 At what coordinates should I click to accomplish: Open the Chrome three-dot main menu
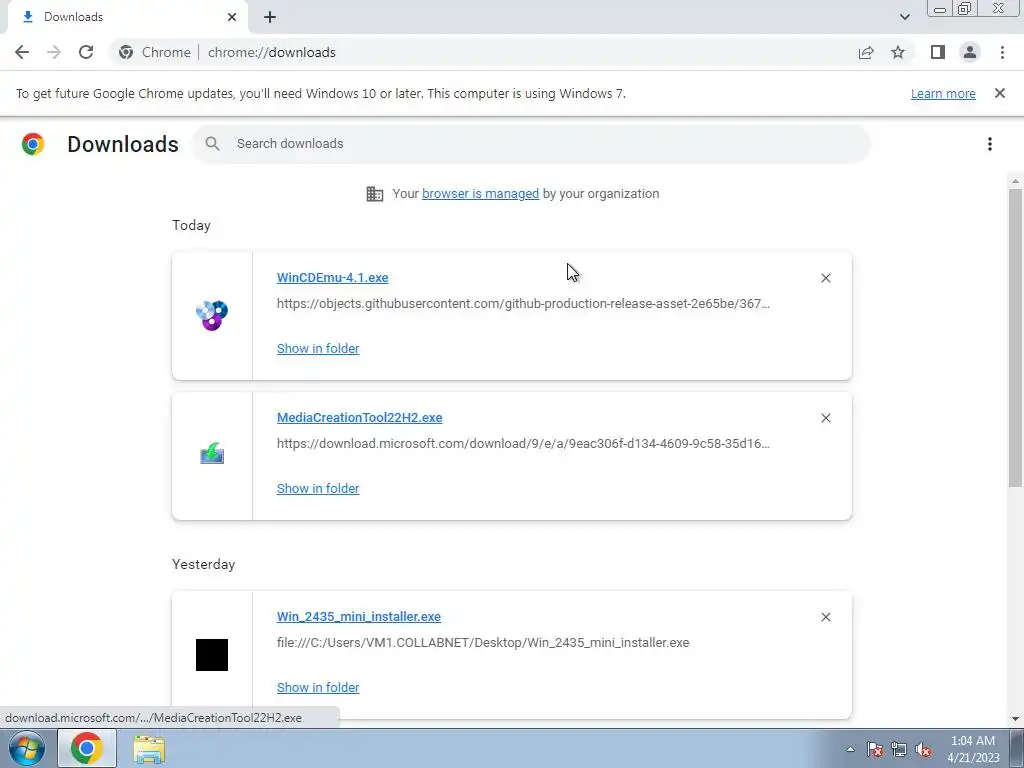point(1002,52)
